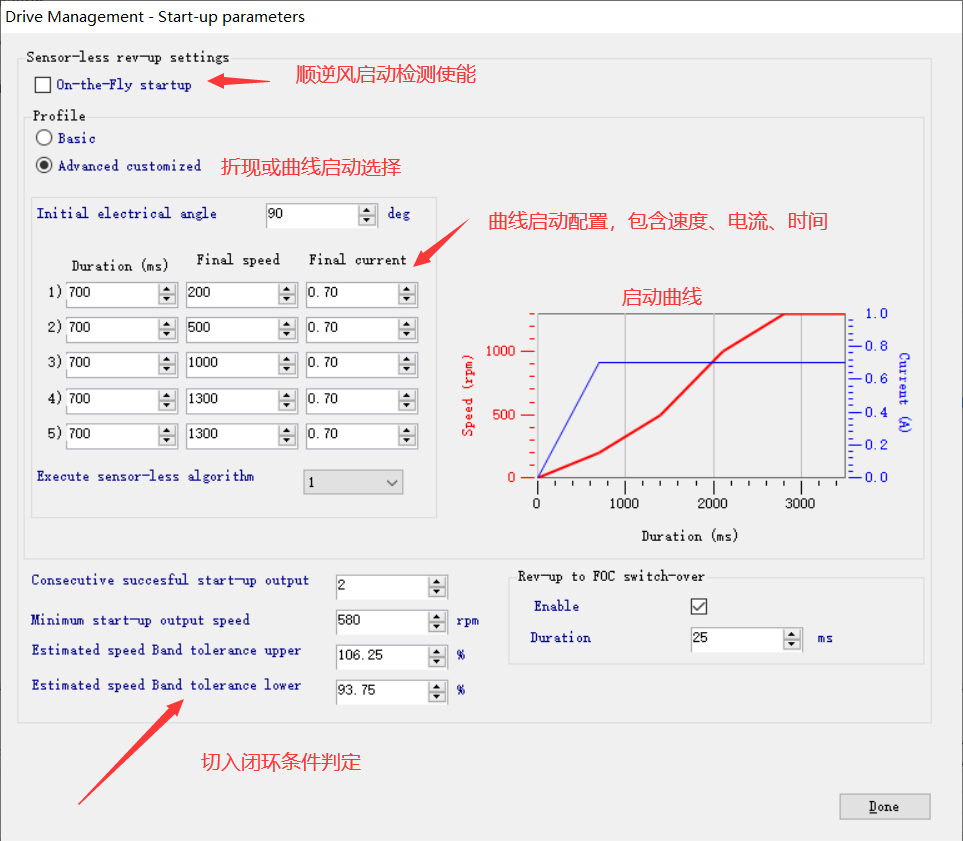Increment row 2 Final current with the up arrow

(407, 323)
